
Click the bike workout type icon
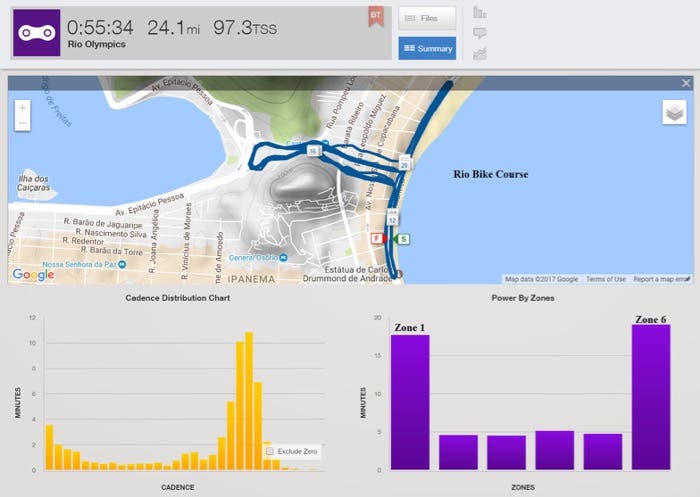36,33
